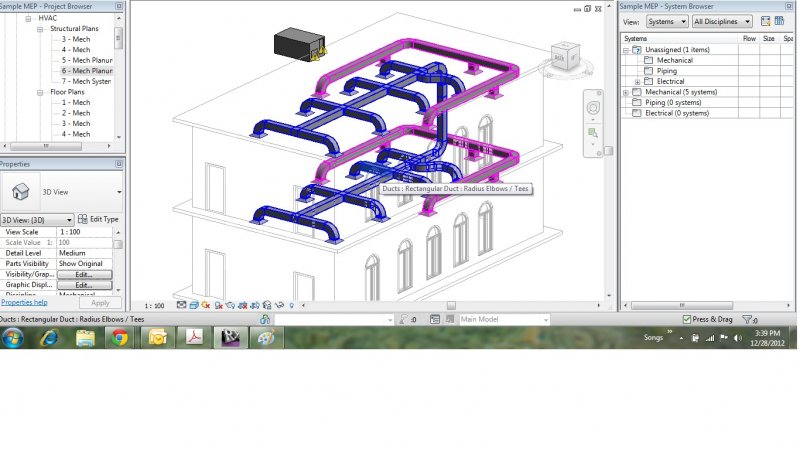Click the selection filter funnel icon
The height and width of the screenshot is (450, 800).
(749, 320)
